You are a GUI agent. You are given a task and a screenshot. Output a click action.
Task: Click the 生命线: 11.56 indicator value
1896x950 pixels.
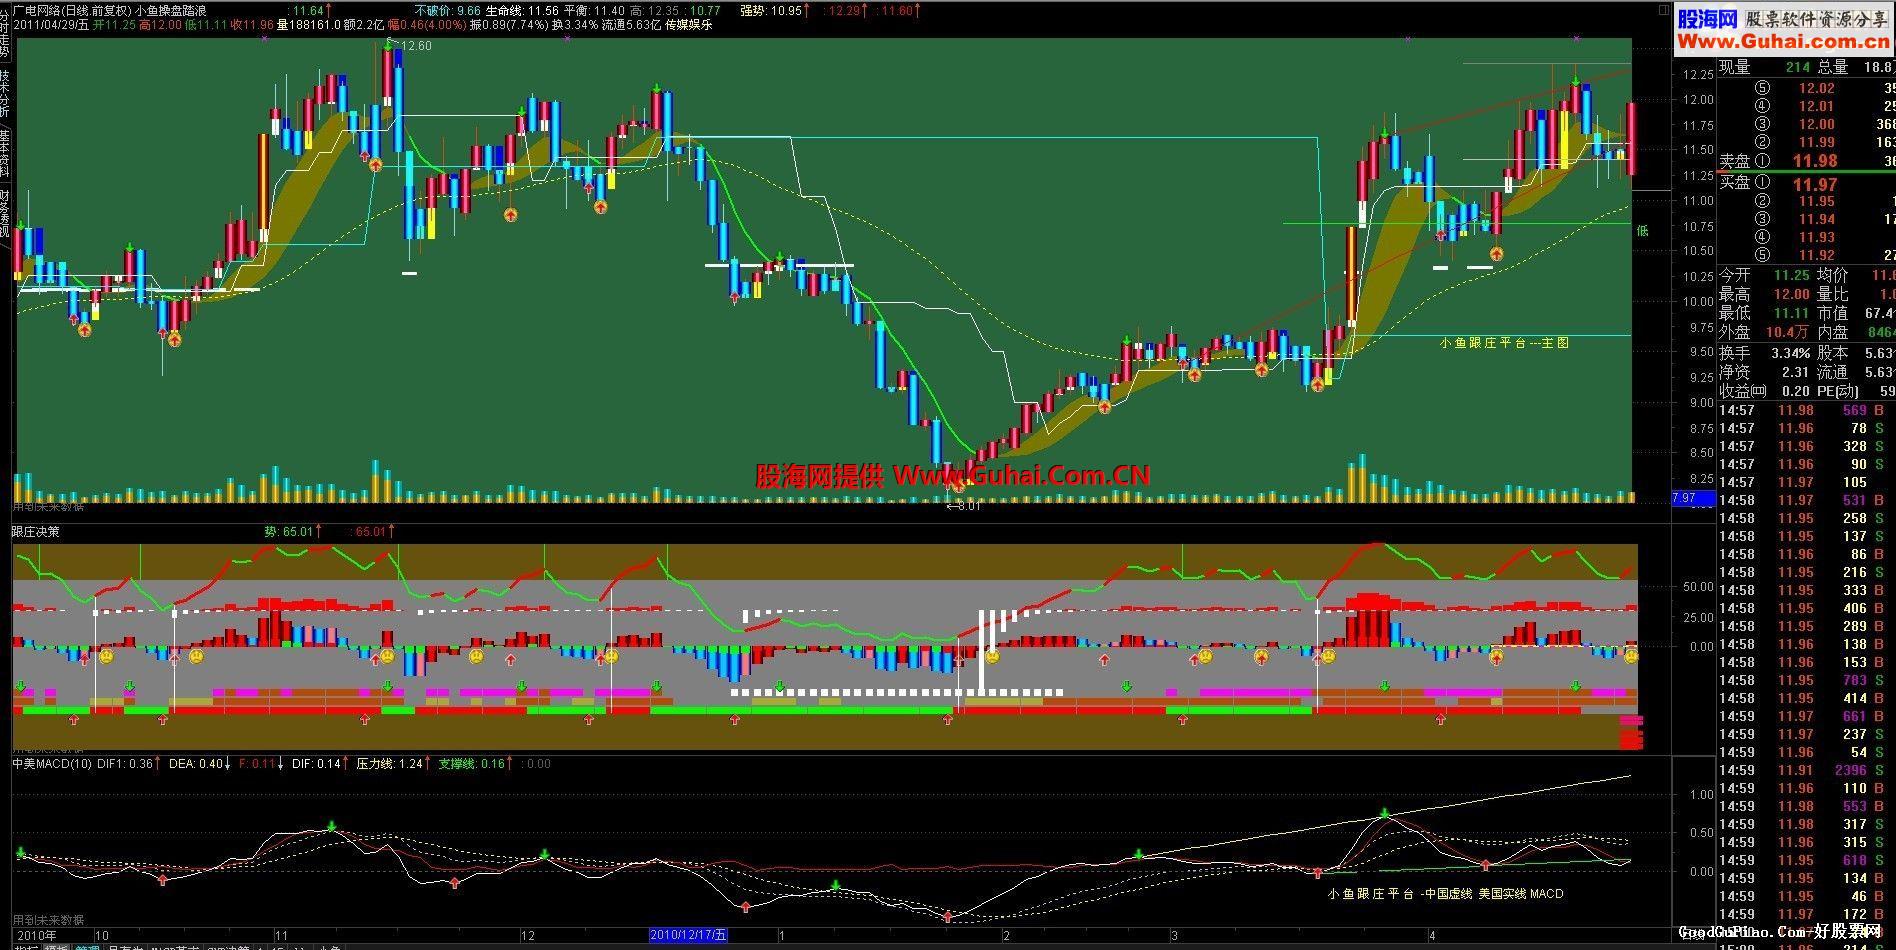tap(522, 10)
